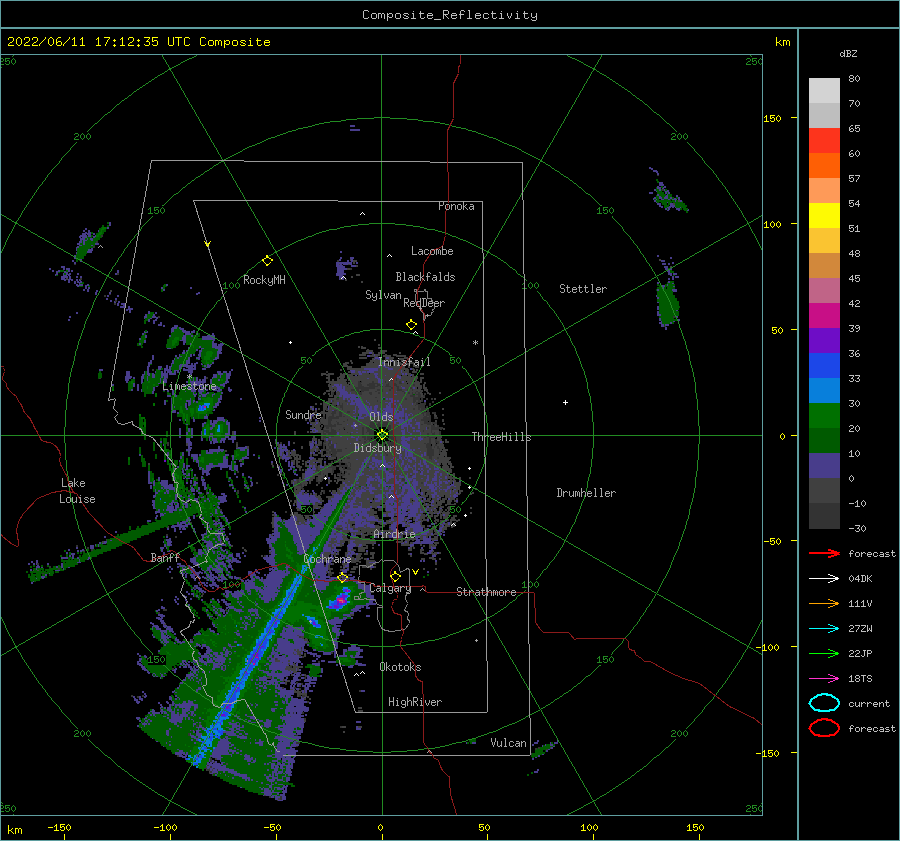This screenshot has width=900, height=841.
Task: Click the yellow radar center marker near Olds
Action: pos(383,435)
